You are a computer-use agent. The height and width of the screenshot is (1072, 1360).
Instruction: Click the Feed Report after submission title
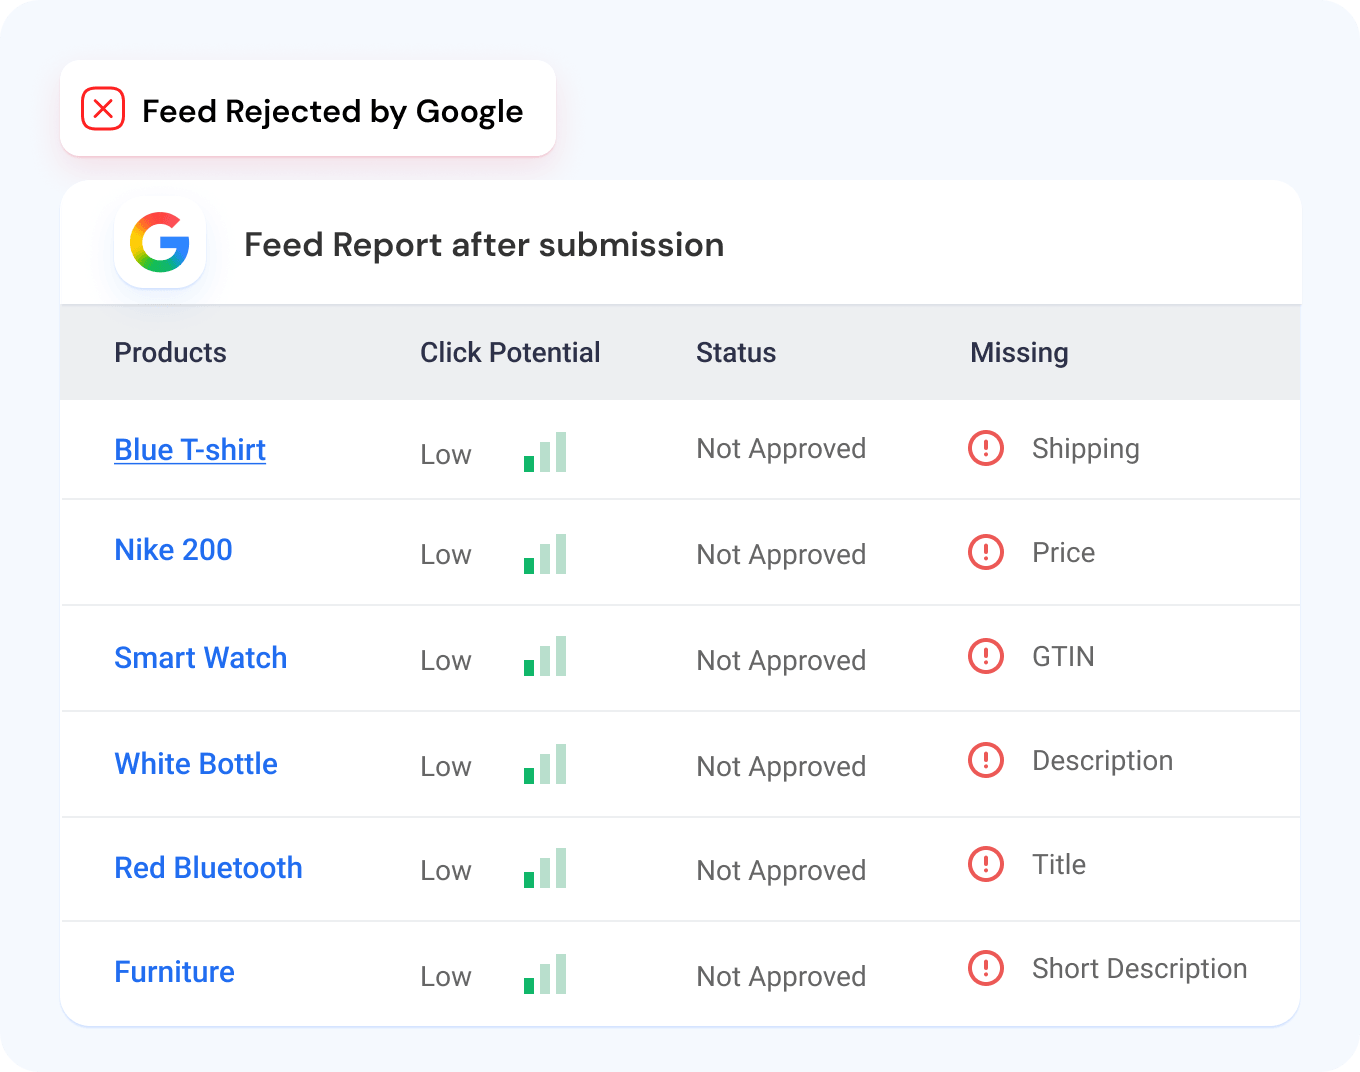point(484,245)
